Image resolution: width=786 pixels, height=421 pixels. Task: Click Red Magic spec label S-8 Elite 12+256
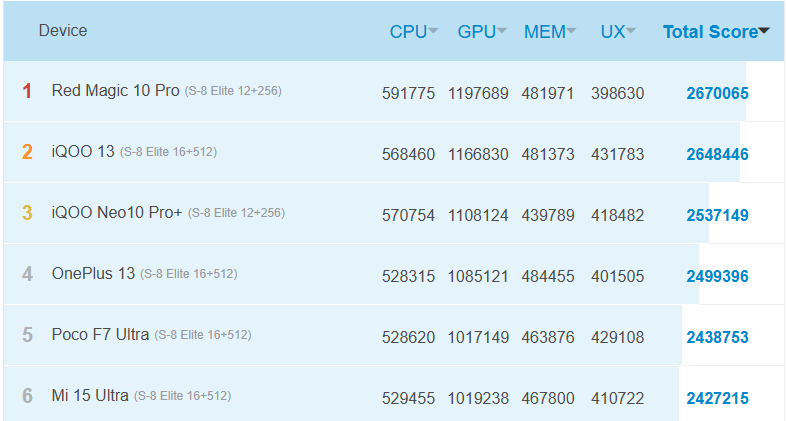(x=233, y=91)
